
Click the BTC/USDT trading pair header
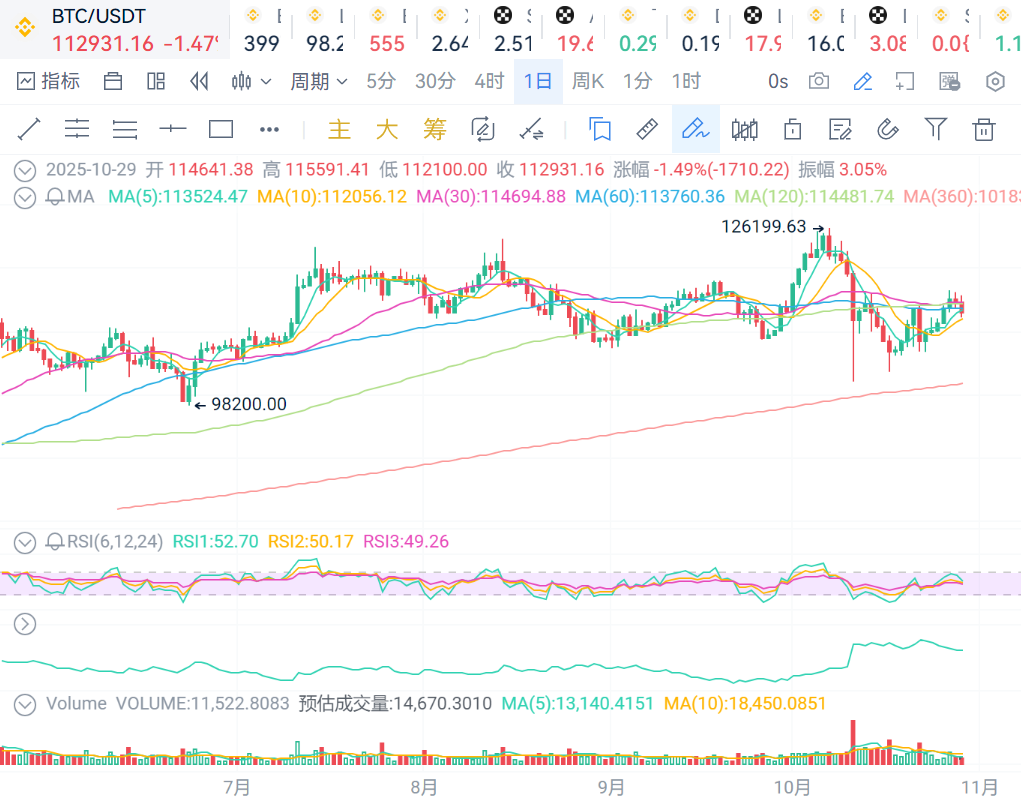point(98,17)
